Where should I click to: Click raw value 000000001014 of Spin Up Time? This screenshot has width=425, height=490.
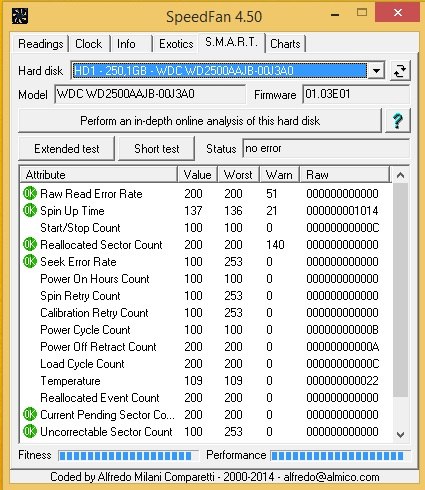(x=342, y=211)
